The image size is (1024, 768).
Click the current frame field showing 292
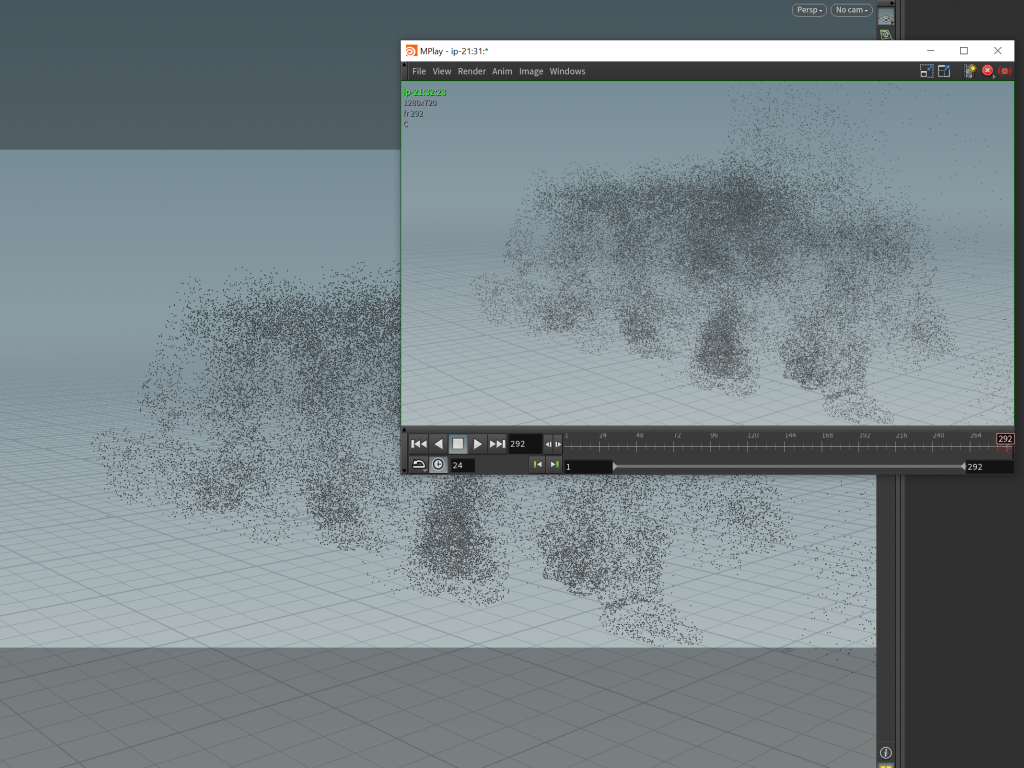525,444
